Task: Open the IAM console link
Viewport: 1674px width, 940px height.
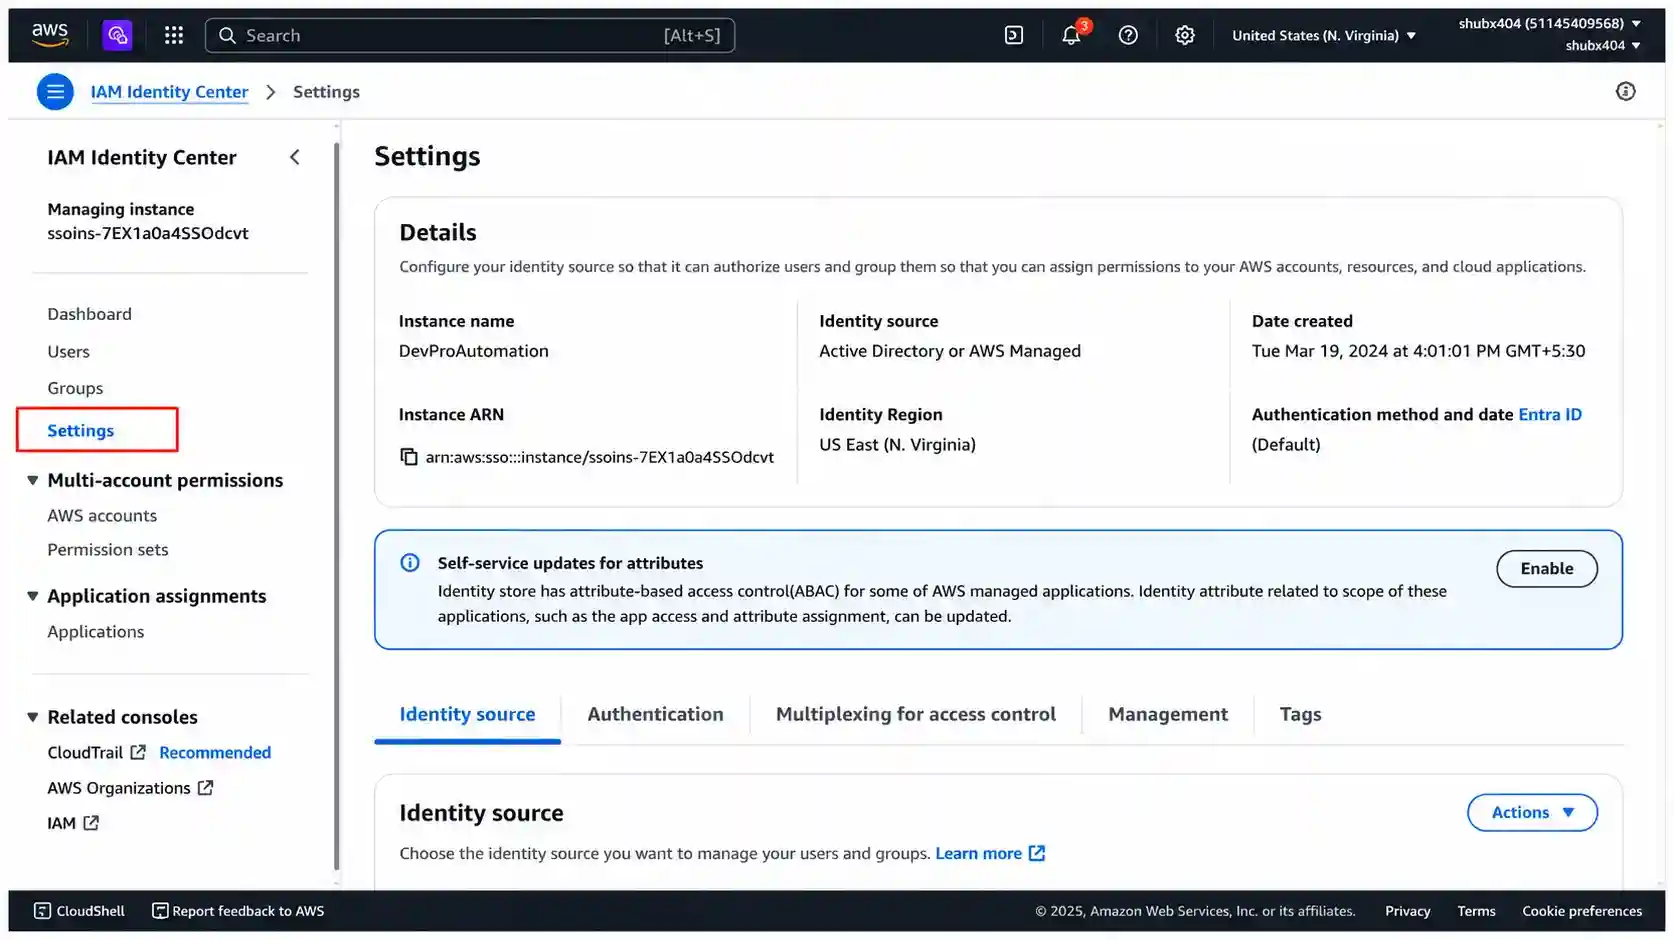Action: coord(61,823)
